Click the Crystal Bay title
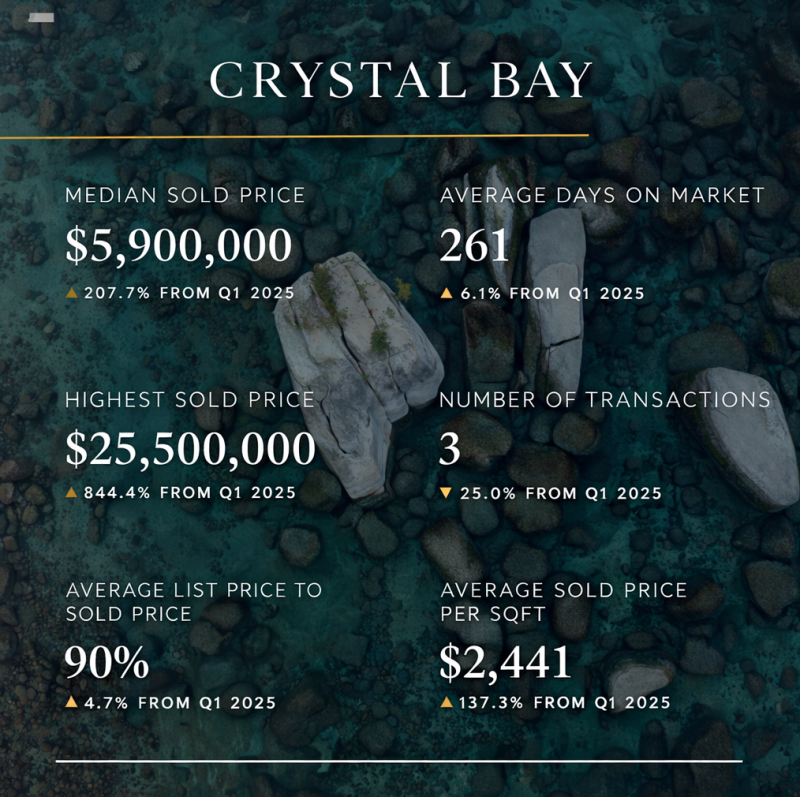The width and height of the screenshot is (800, 797). coord(401,81)
